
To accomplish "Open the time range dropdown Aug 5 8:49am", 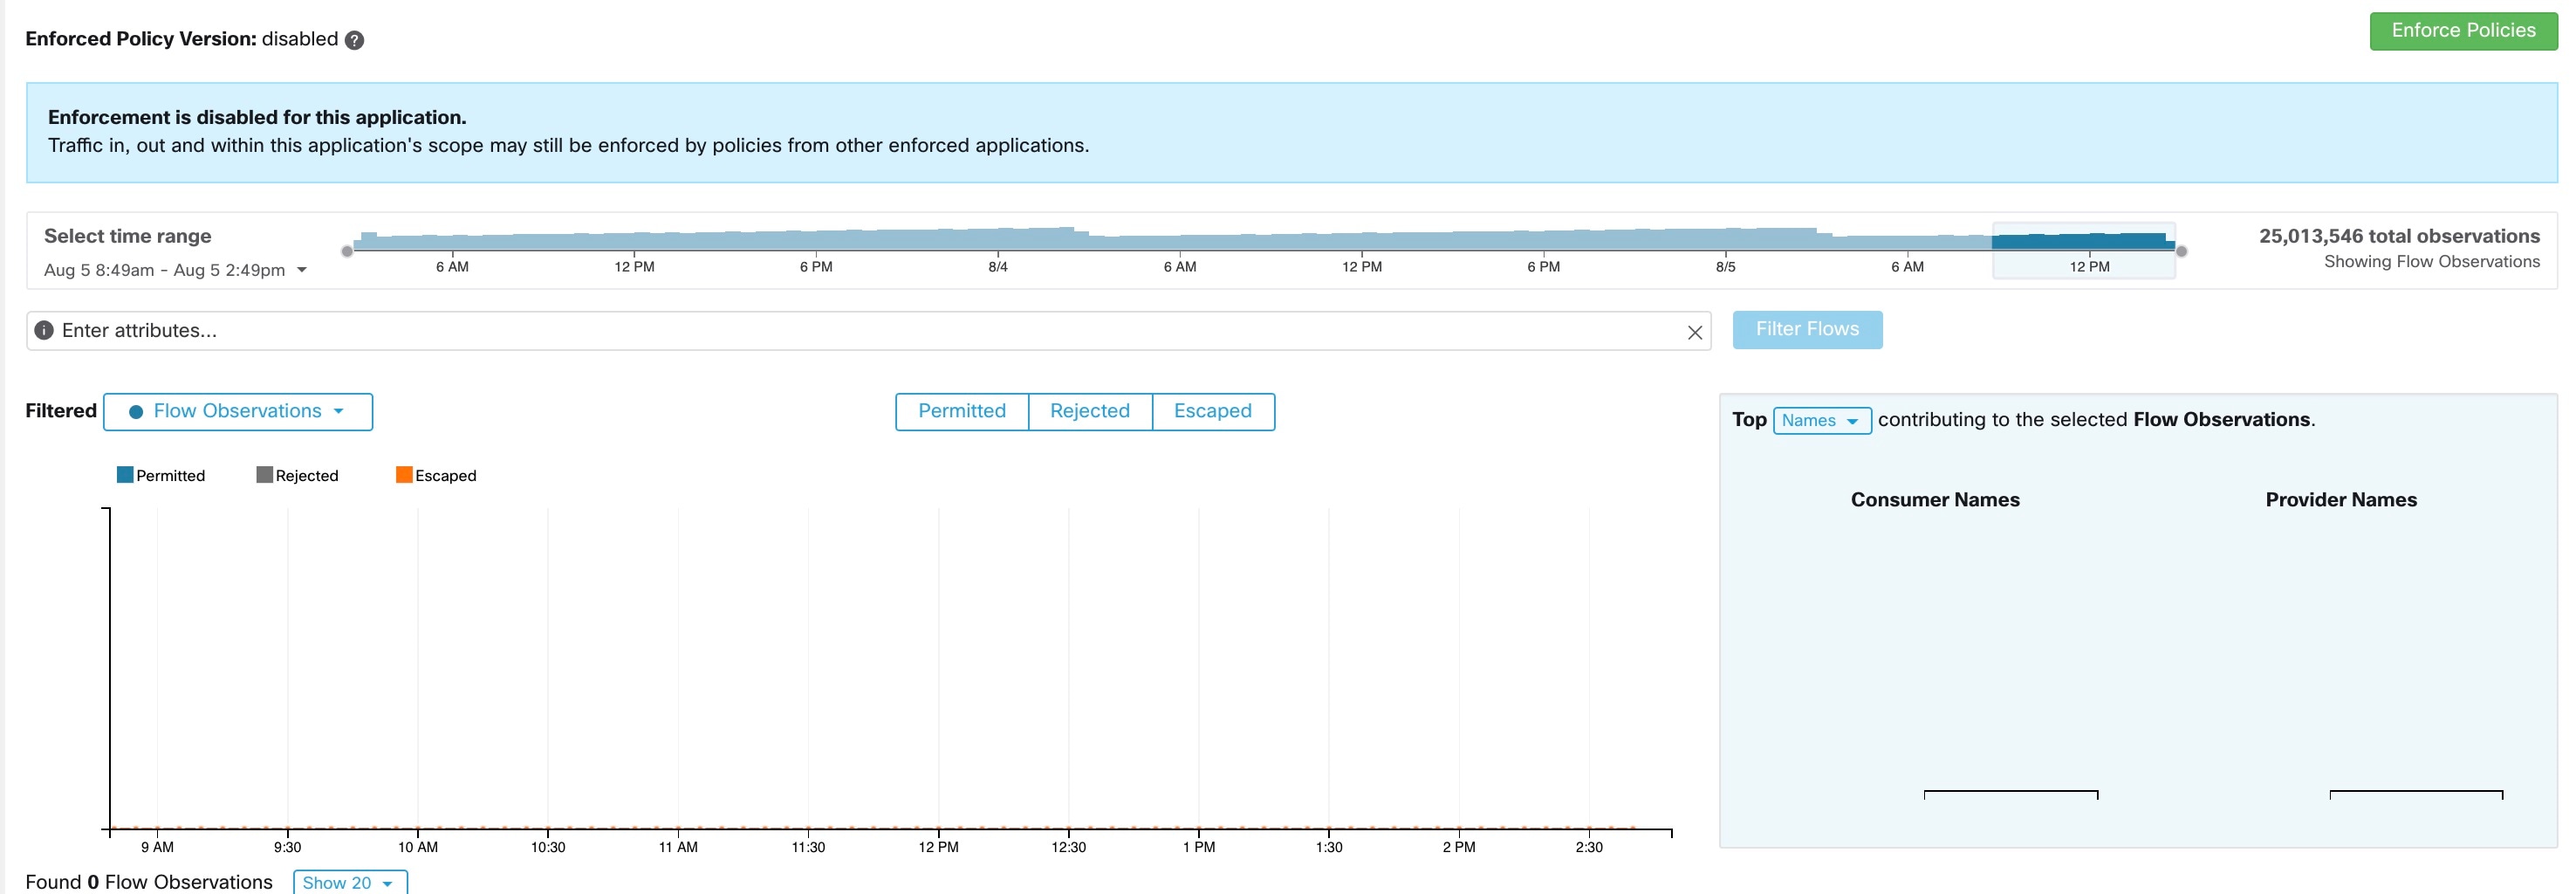I will point(175,270).
